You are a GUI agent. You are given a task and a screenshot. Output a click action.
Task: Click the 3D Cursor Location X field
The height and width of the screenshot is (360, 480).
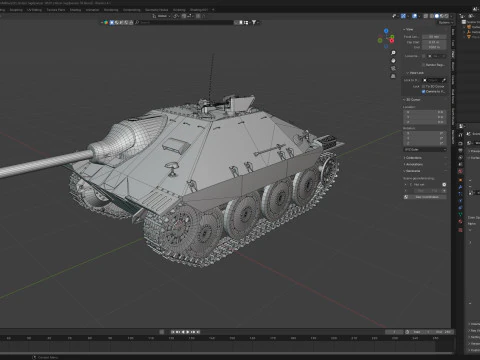point(424,112)
